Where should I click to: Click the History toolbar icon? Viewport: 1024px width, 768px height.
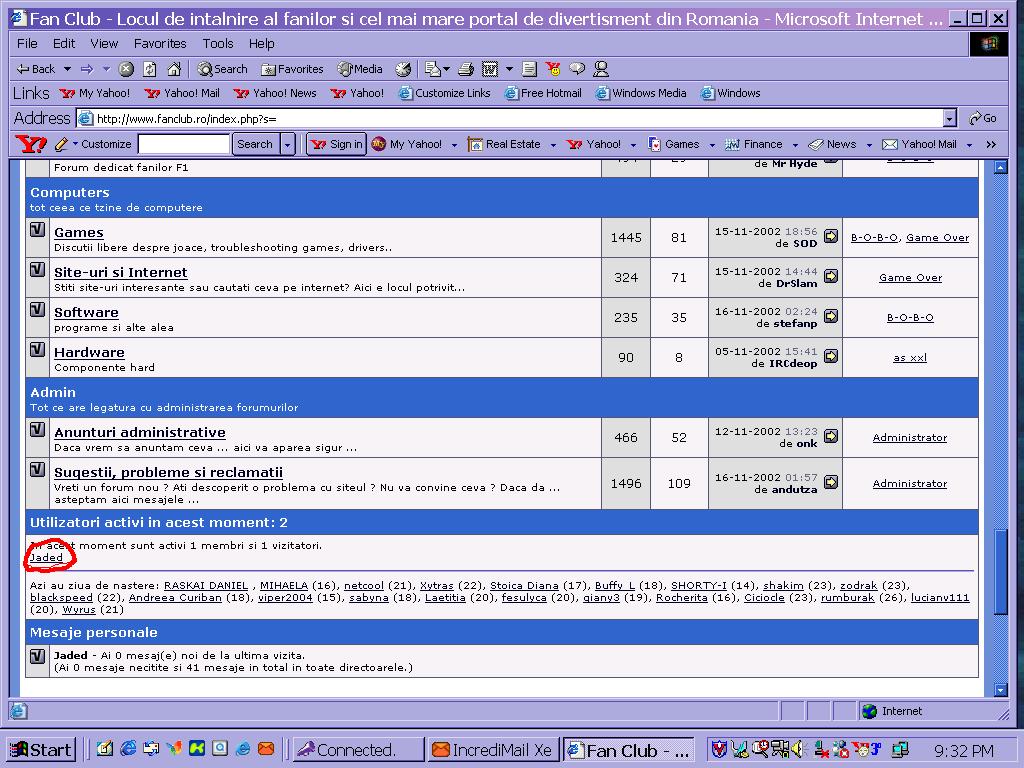pyautogui.click(x=404, y=69)
